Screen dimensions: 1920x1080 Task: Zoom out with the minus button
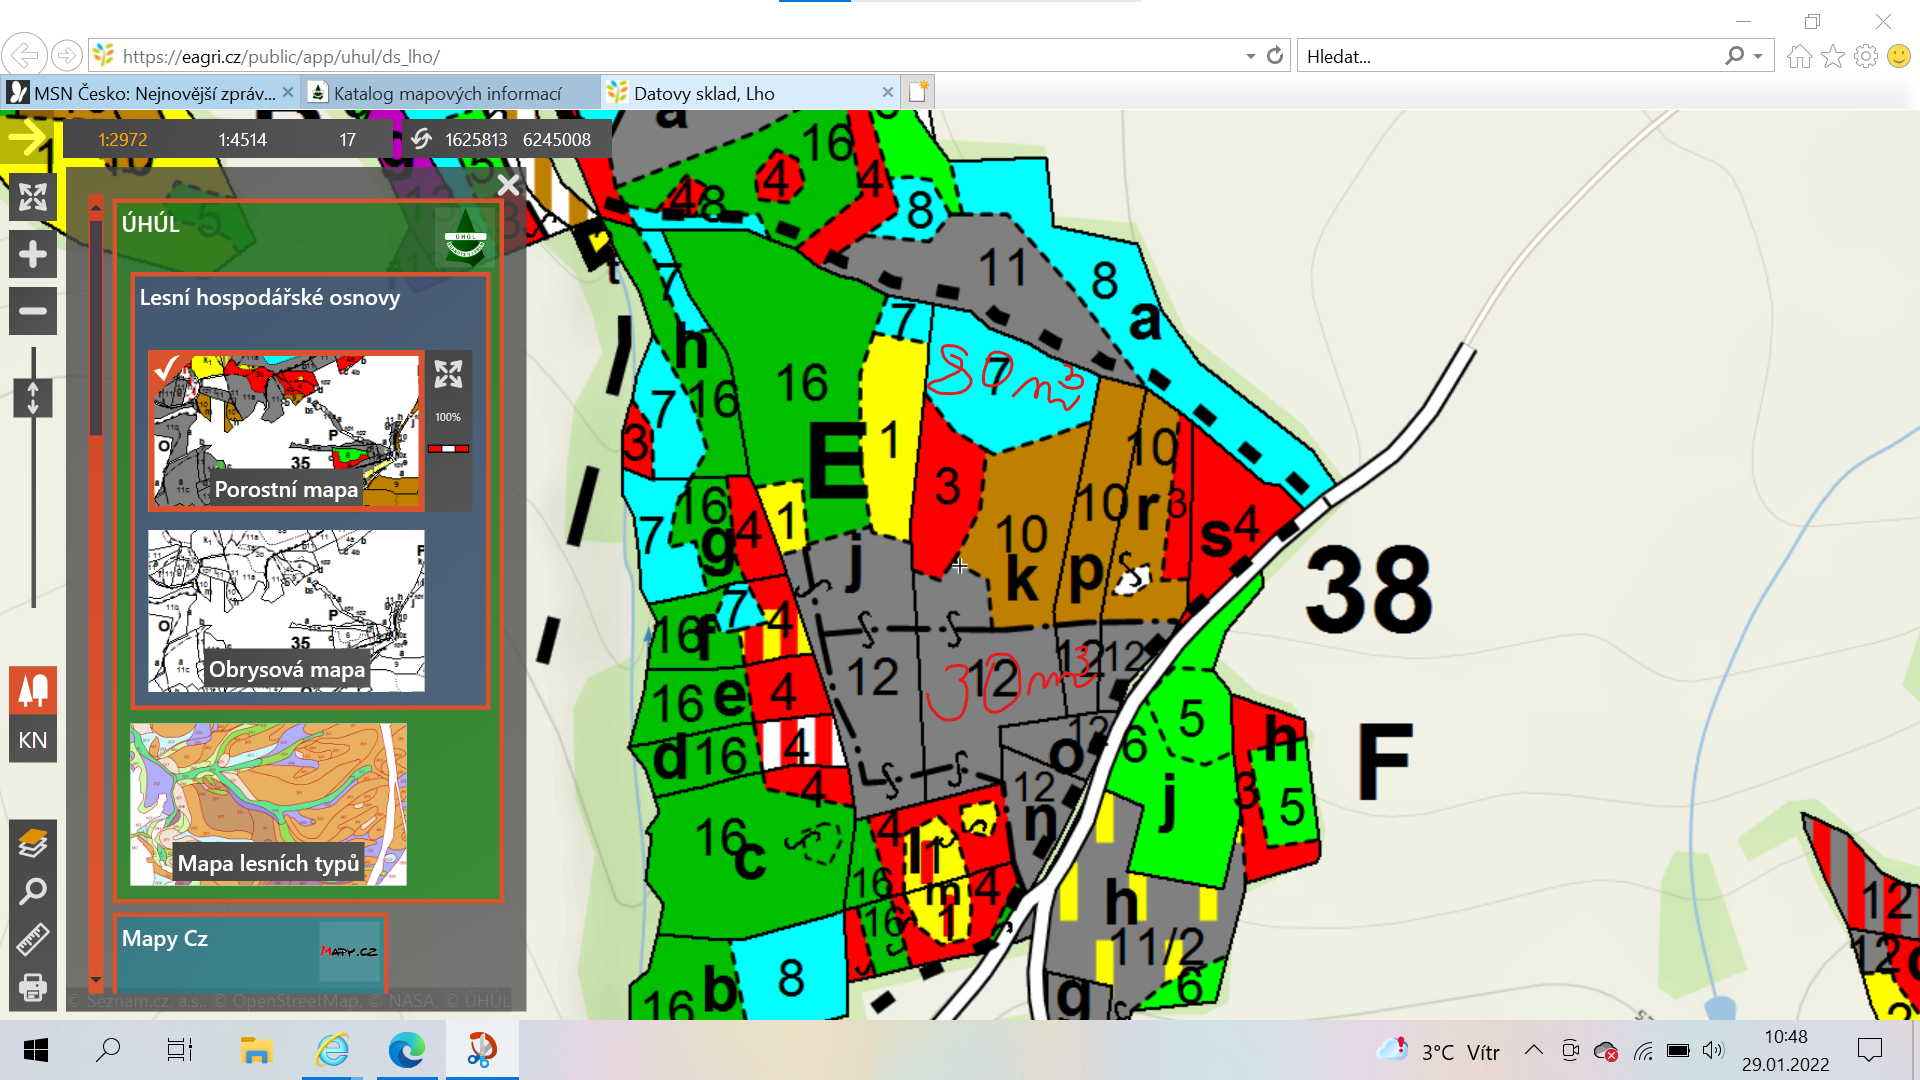pyautogui.click(x=33, y=311)
